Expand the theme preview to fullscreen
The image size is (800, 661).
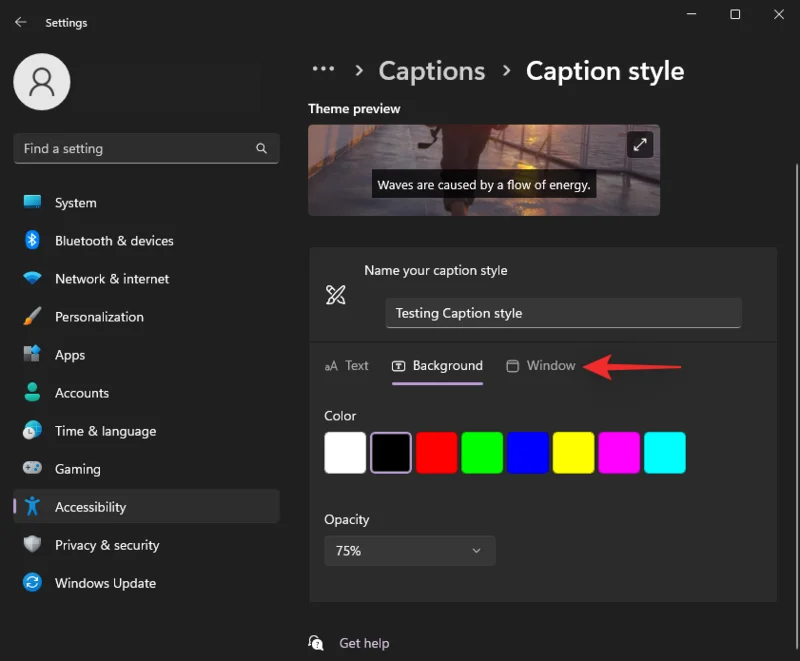pos(640,144)
